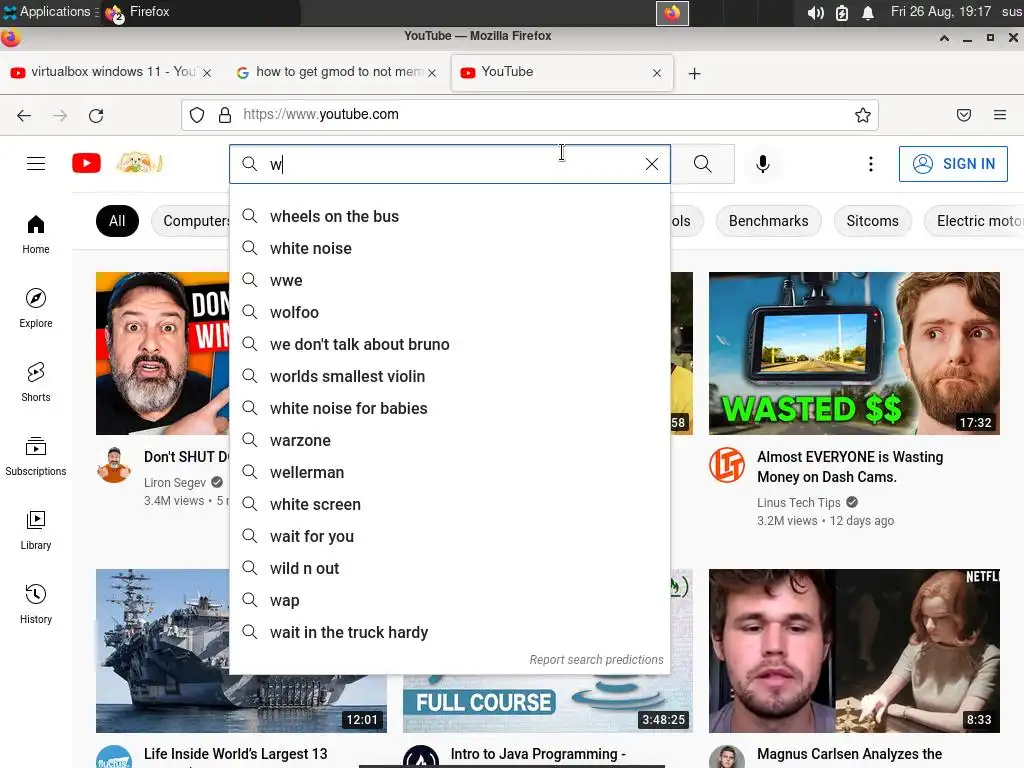
Task: Click the SIGN IN button
Action: [x=953, y=164]
